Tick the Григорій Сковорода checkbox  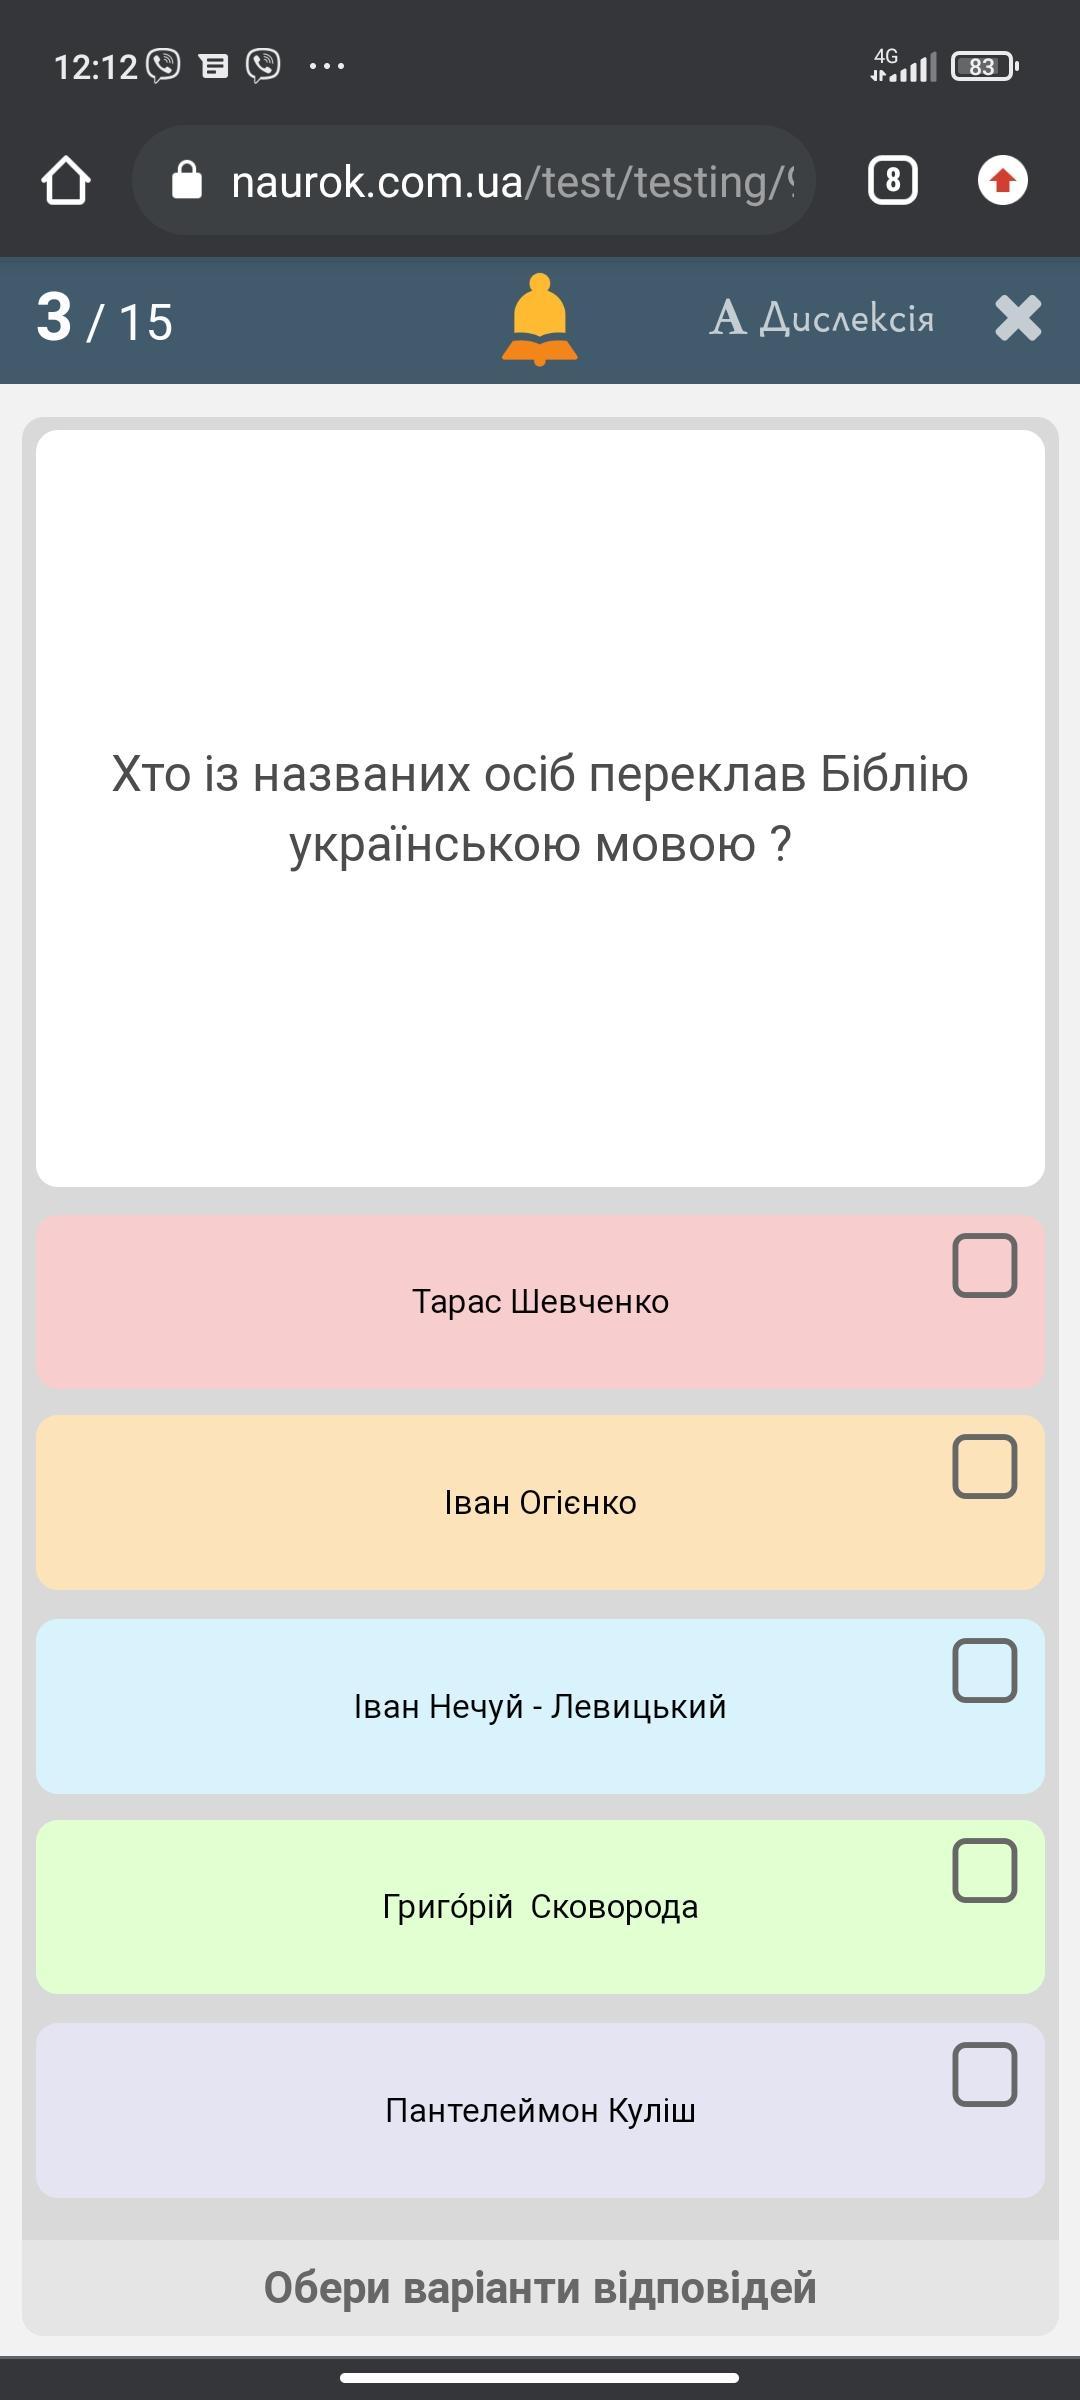pos(985,1870)
